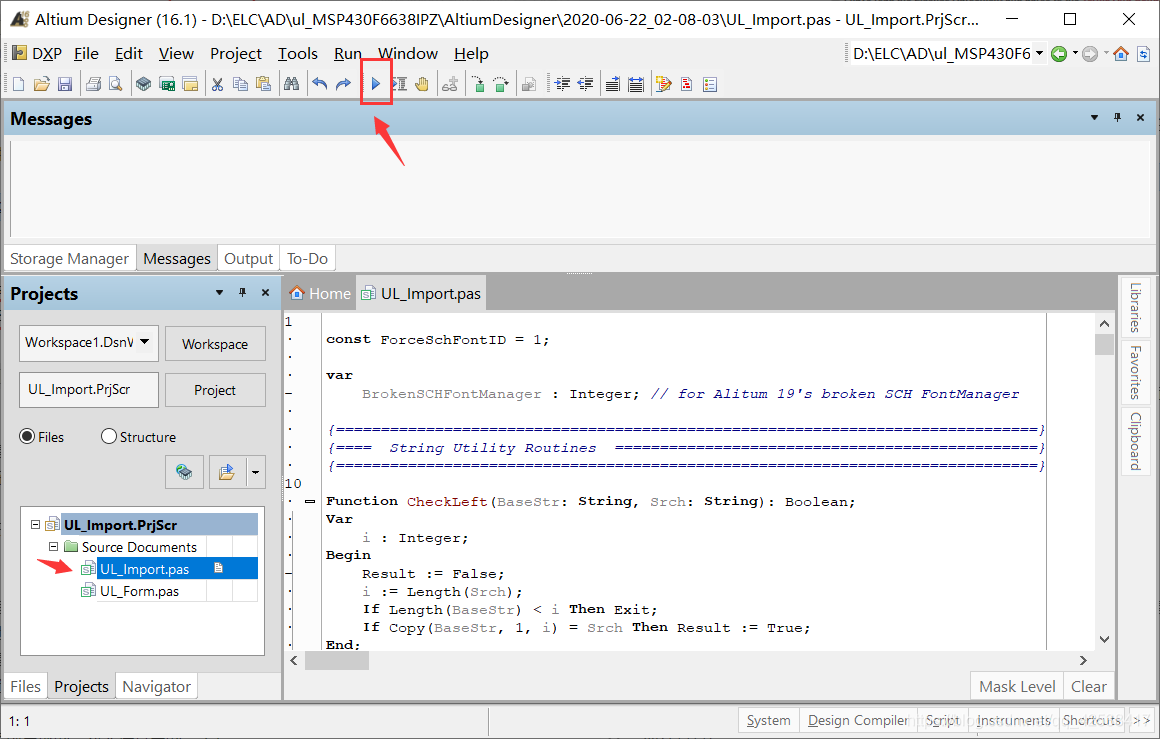Click the indent lines toolbar icon

click(x=562, y=84)
